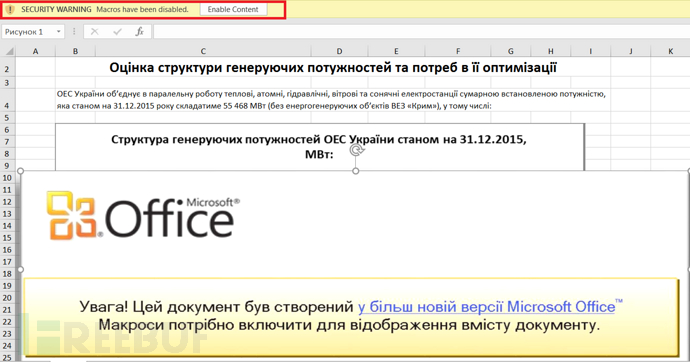This screenshot has height=362, width=690.
Task: Open the 'у більш новій версії Microsoft Office' link
Action: coord(486,307)
